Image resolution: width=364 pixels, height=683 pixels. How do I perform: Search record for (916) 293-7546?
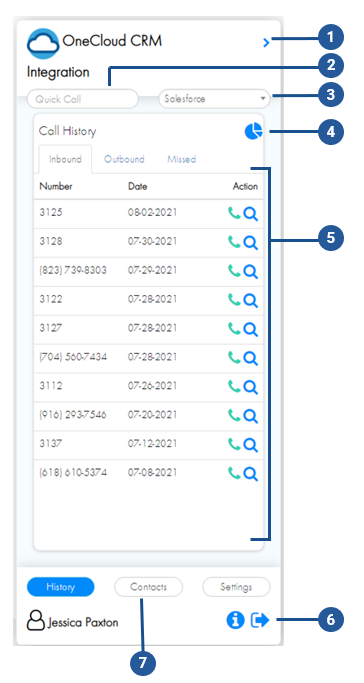pyautogui.click(x=250, y=416)
